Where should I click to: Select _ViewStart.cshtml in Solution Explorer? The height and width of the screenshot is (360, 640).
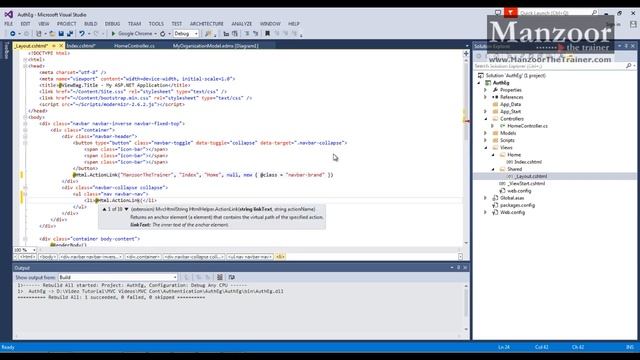click(x=527, y=184)
